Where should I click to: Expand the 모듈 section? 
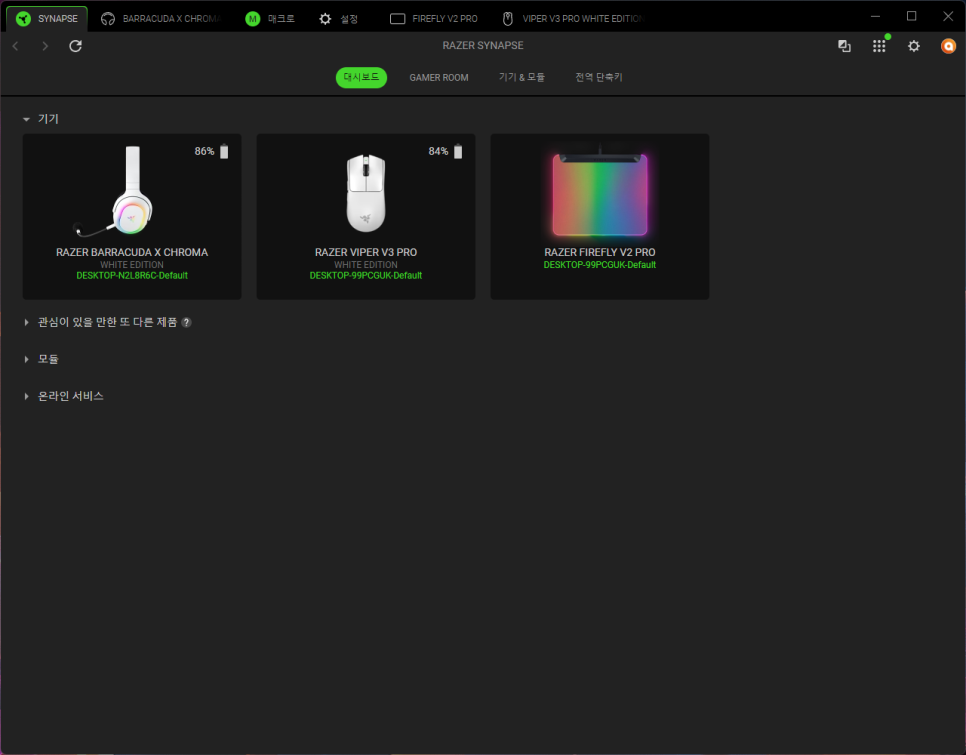[27, 359]
